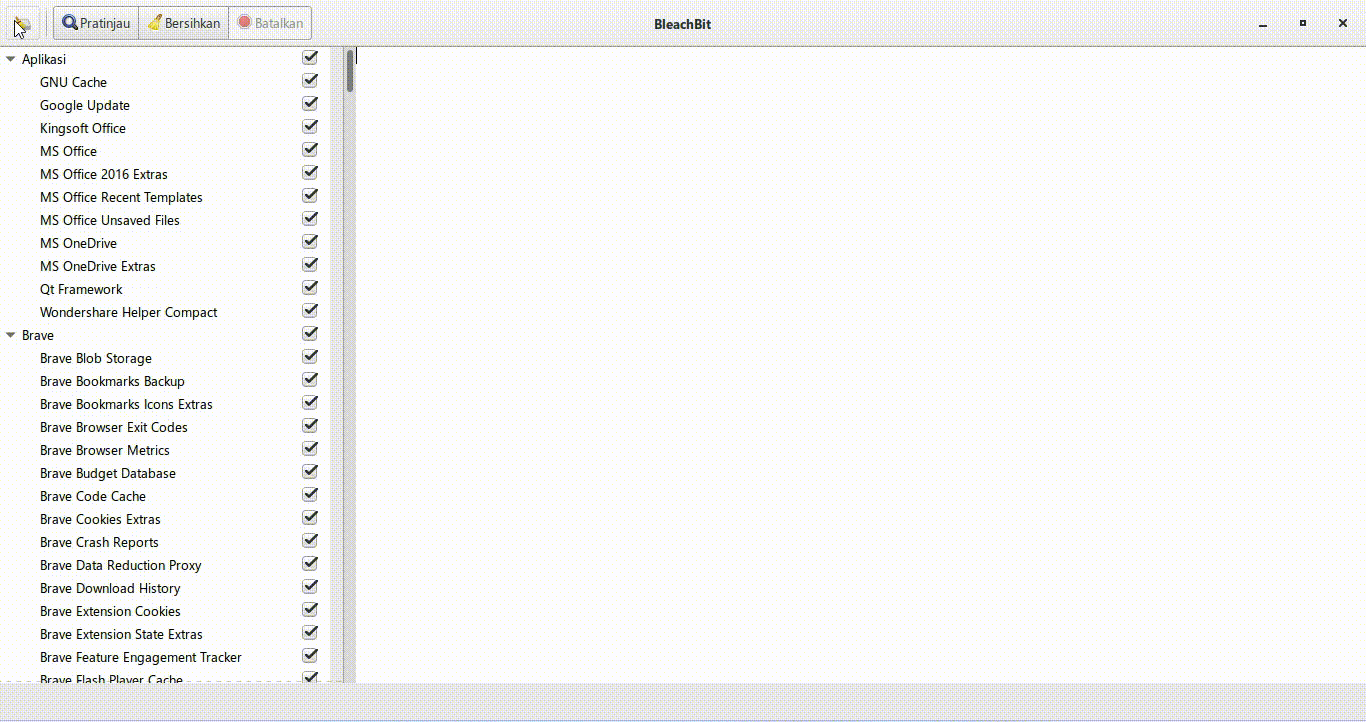Screen dimensions: 1366x722
Task: Toggle the Kingsoft Office checkbox
Action: tap(310, 127)
